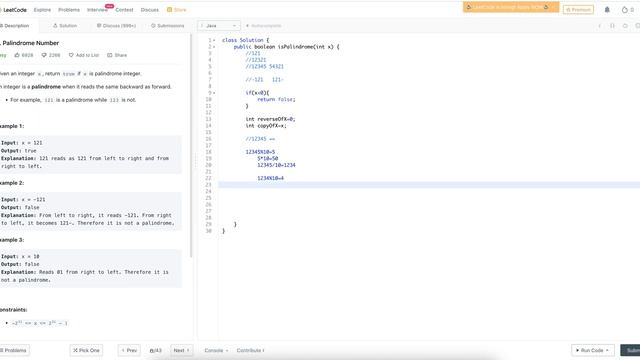Click the Example 2 'Input: x = -121' text
This screenshot has height=360, width=640.
(23, 200)
